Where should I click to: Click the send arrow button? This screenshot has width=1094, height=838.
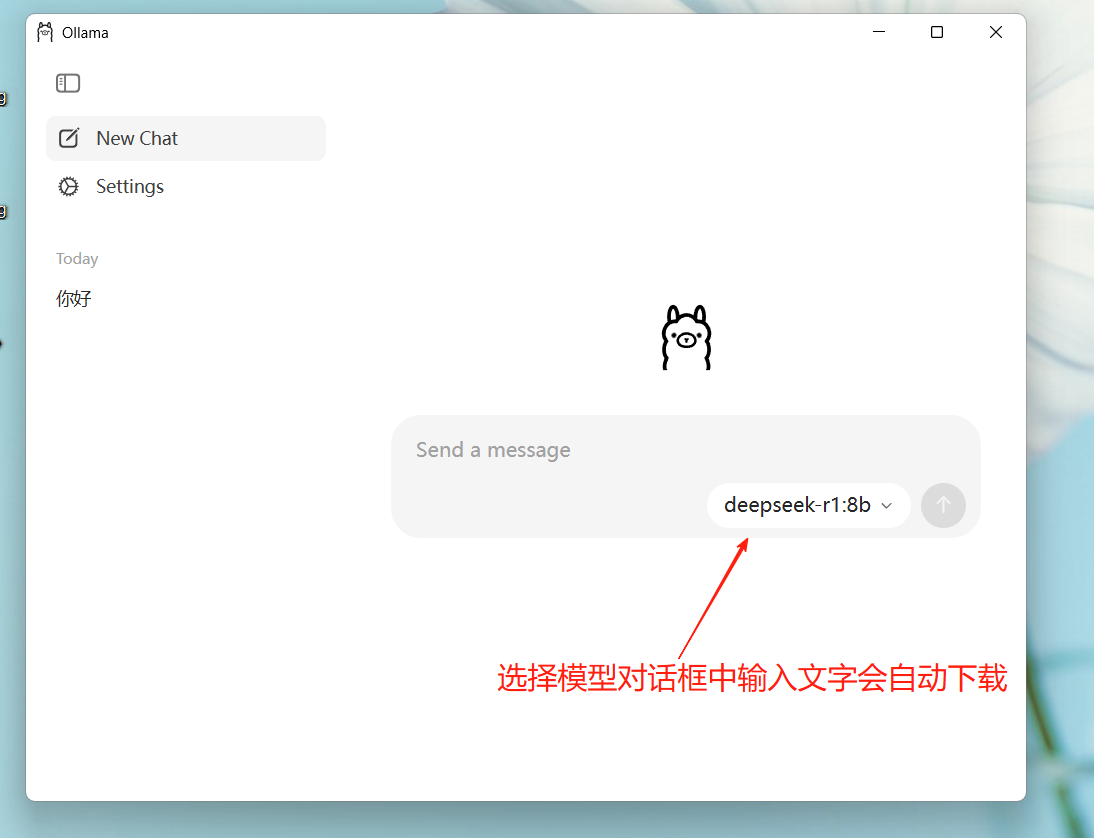[943, 504]
